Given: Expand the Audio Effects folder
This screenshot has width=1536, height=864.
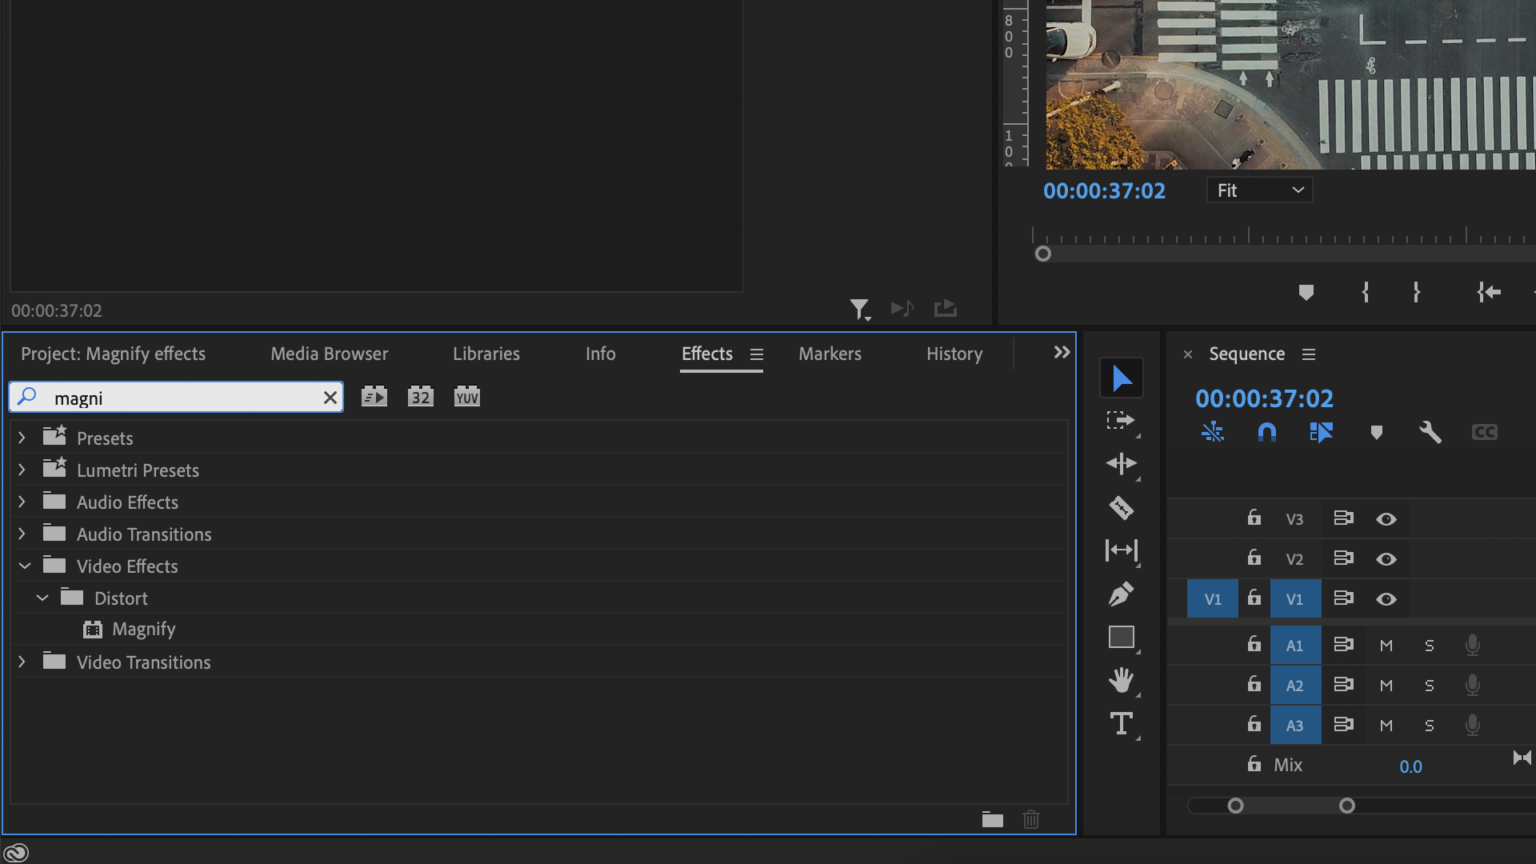Looking at the screenshot, I should 22,502.
